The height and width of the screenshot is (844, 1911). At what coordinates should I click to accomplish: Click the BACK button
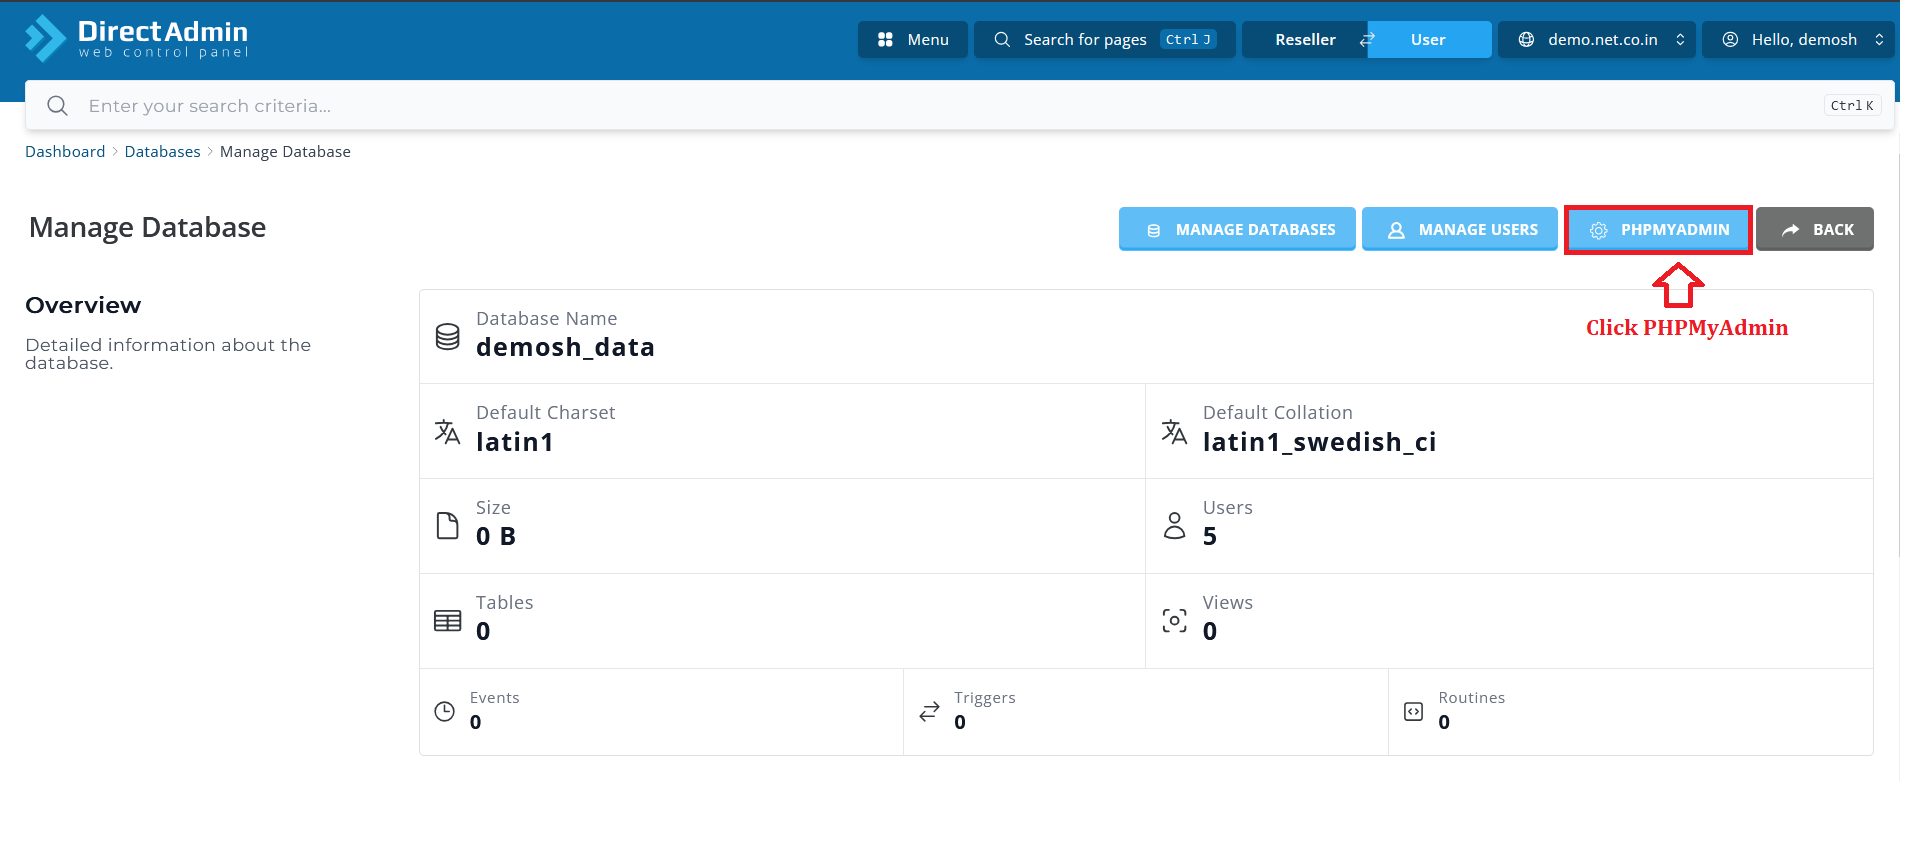point(1815,229)
